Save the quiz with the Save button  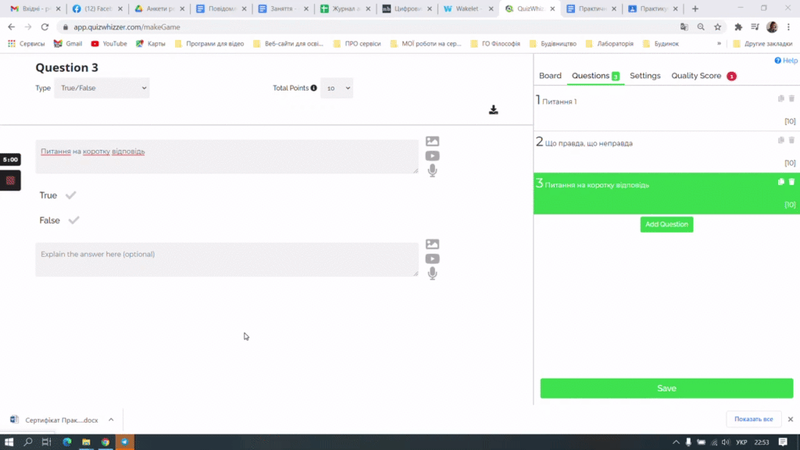coord(666,388)
